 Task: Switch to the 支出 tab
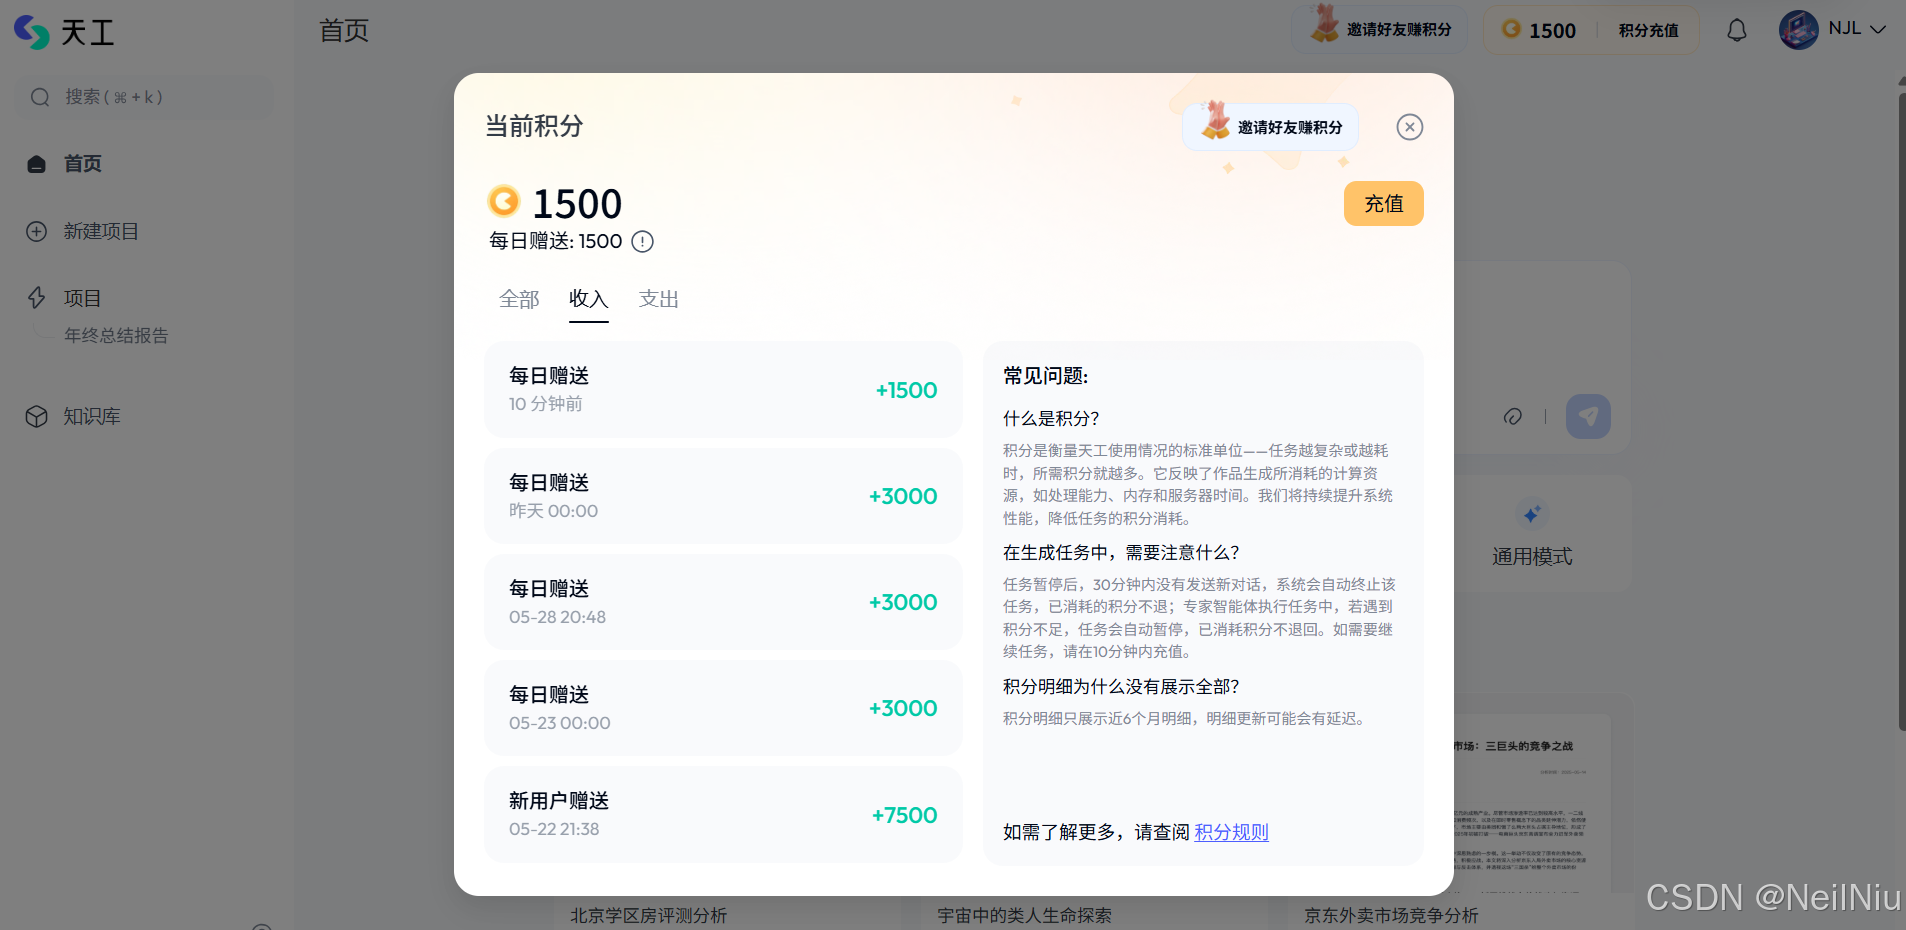(x=658, y=298)
